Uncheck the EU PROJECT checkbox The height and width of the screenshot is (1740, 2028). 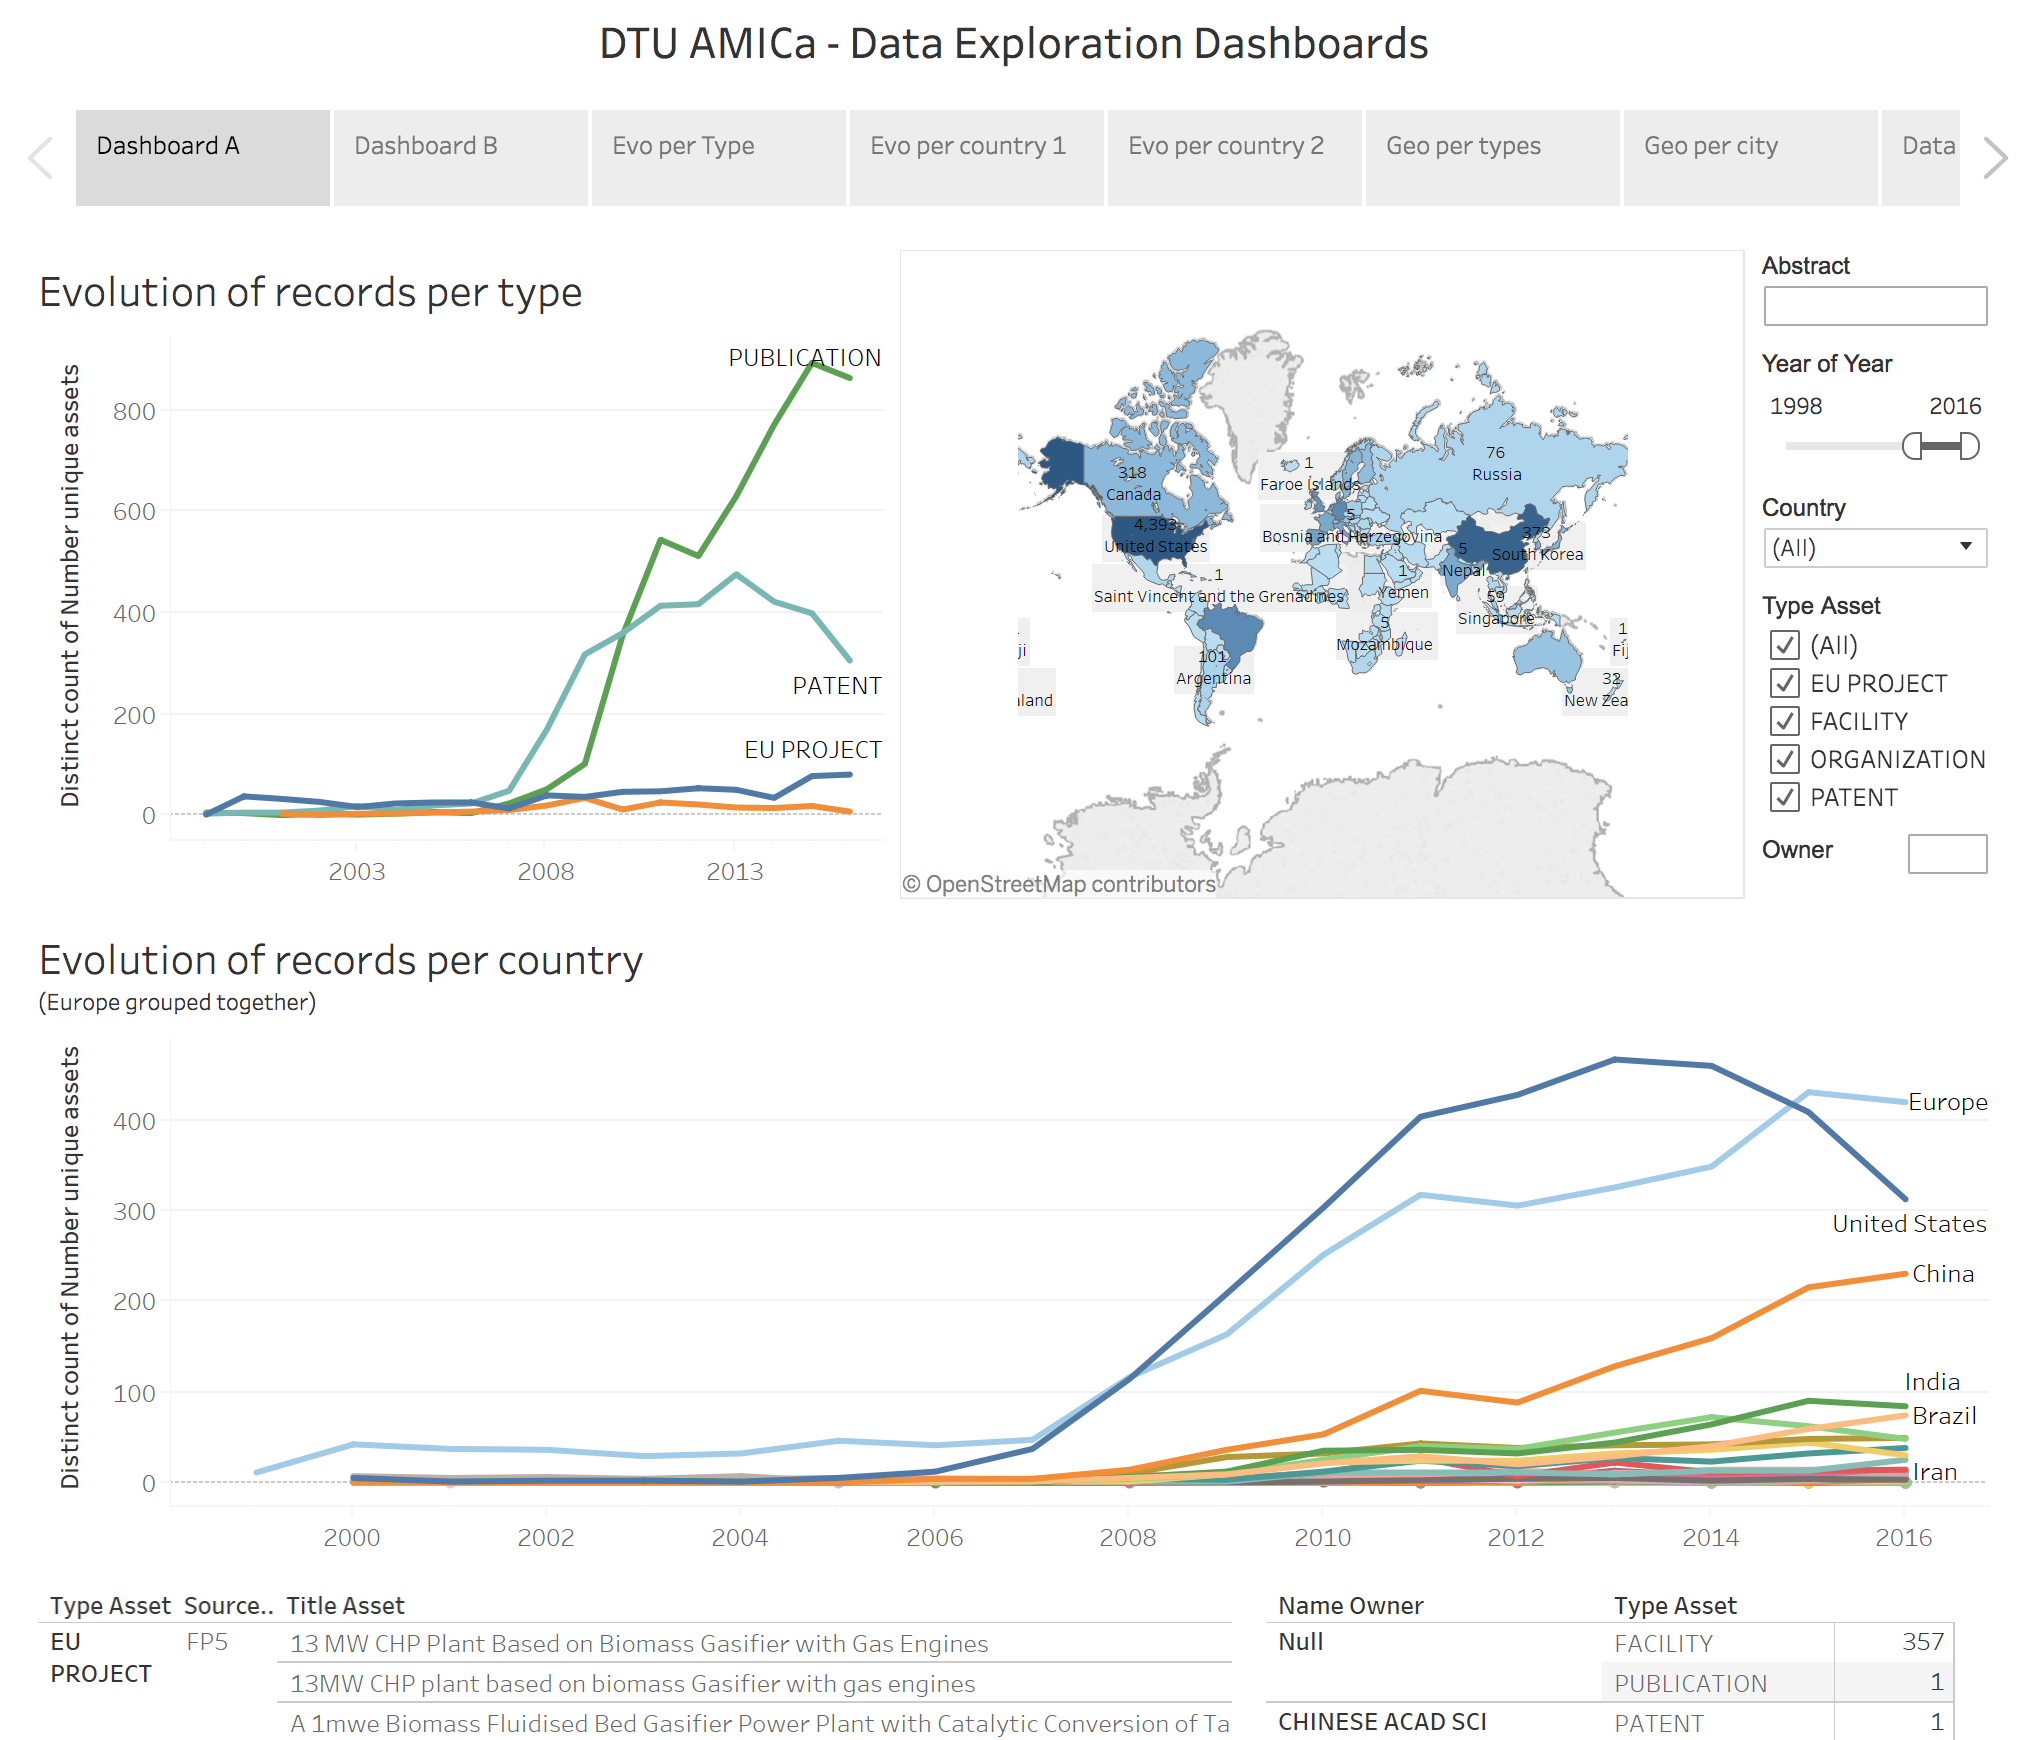tap(1784, 683)
